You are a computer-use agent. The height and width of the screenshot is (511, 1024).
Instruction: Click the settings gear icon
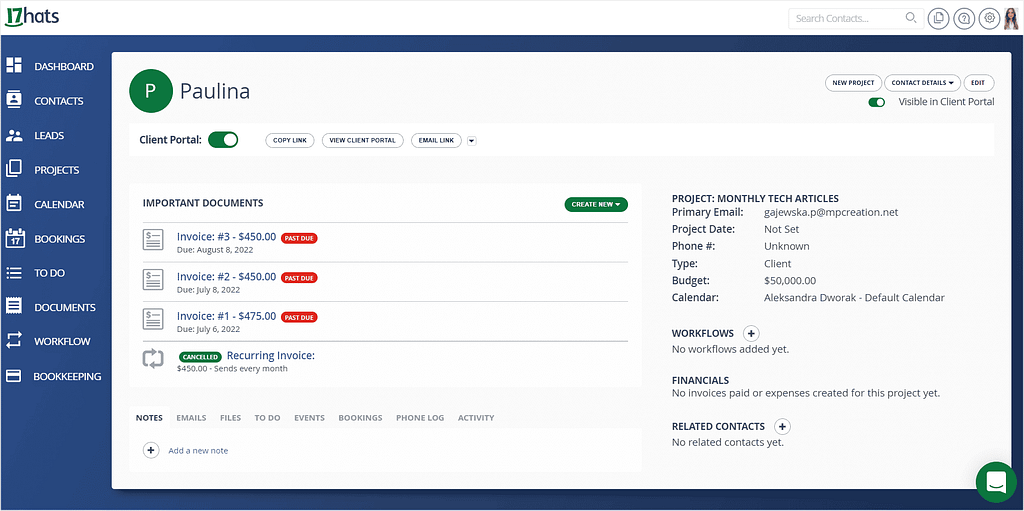[989, 18]
